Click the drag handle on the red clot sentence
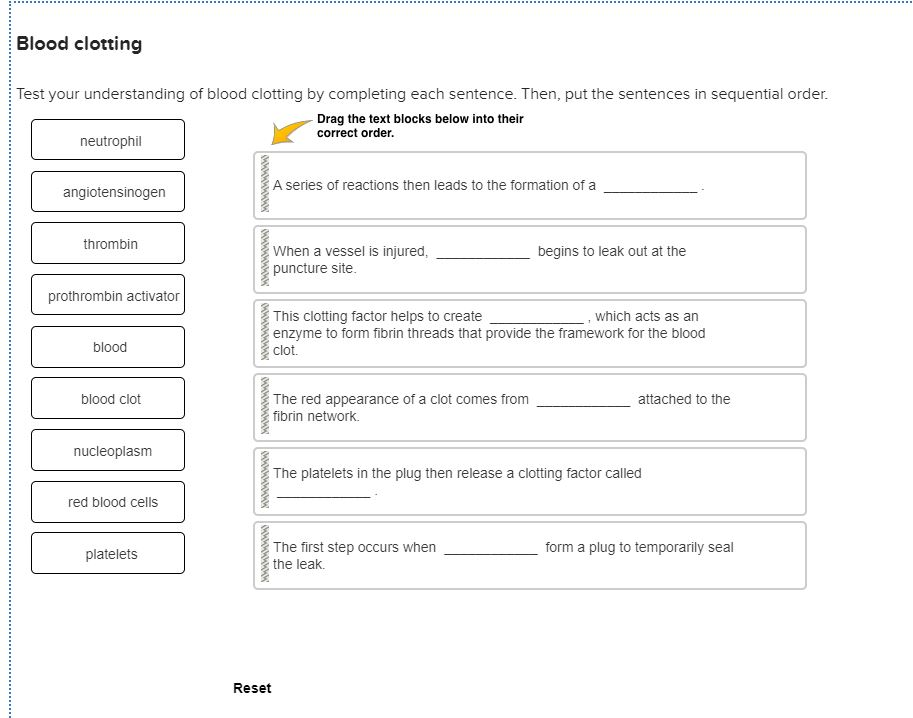The width and height of the screenshot is (913, 718). tap(263, 407)
